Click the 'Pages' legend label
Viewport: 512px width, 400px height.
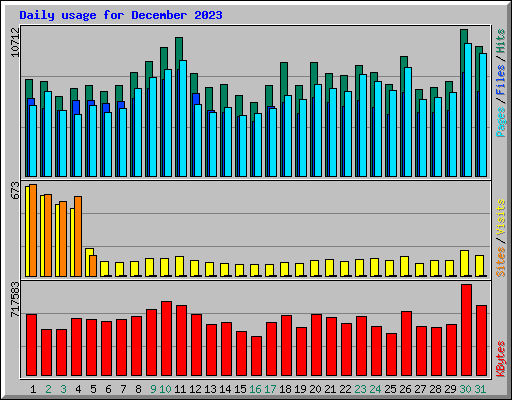500,122
